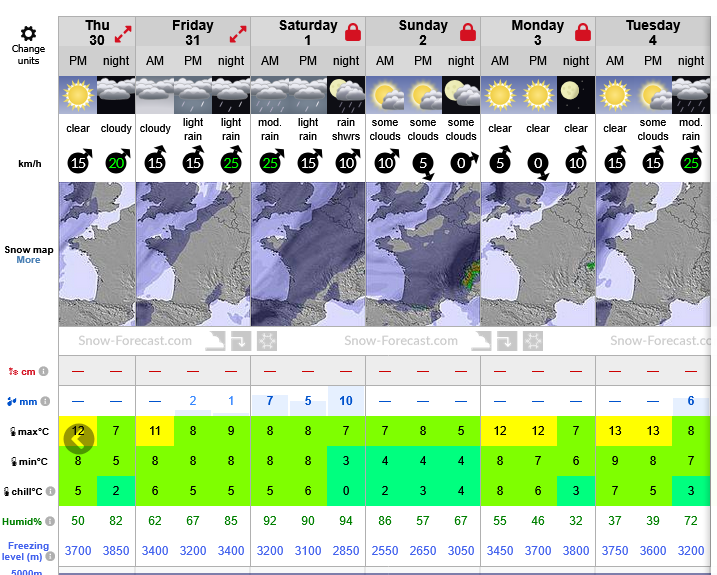Select the Tuesday 4 day header
717x575 pixels.
(653, 32)
